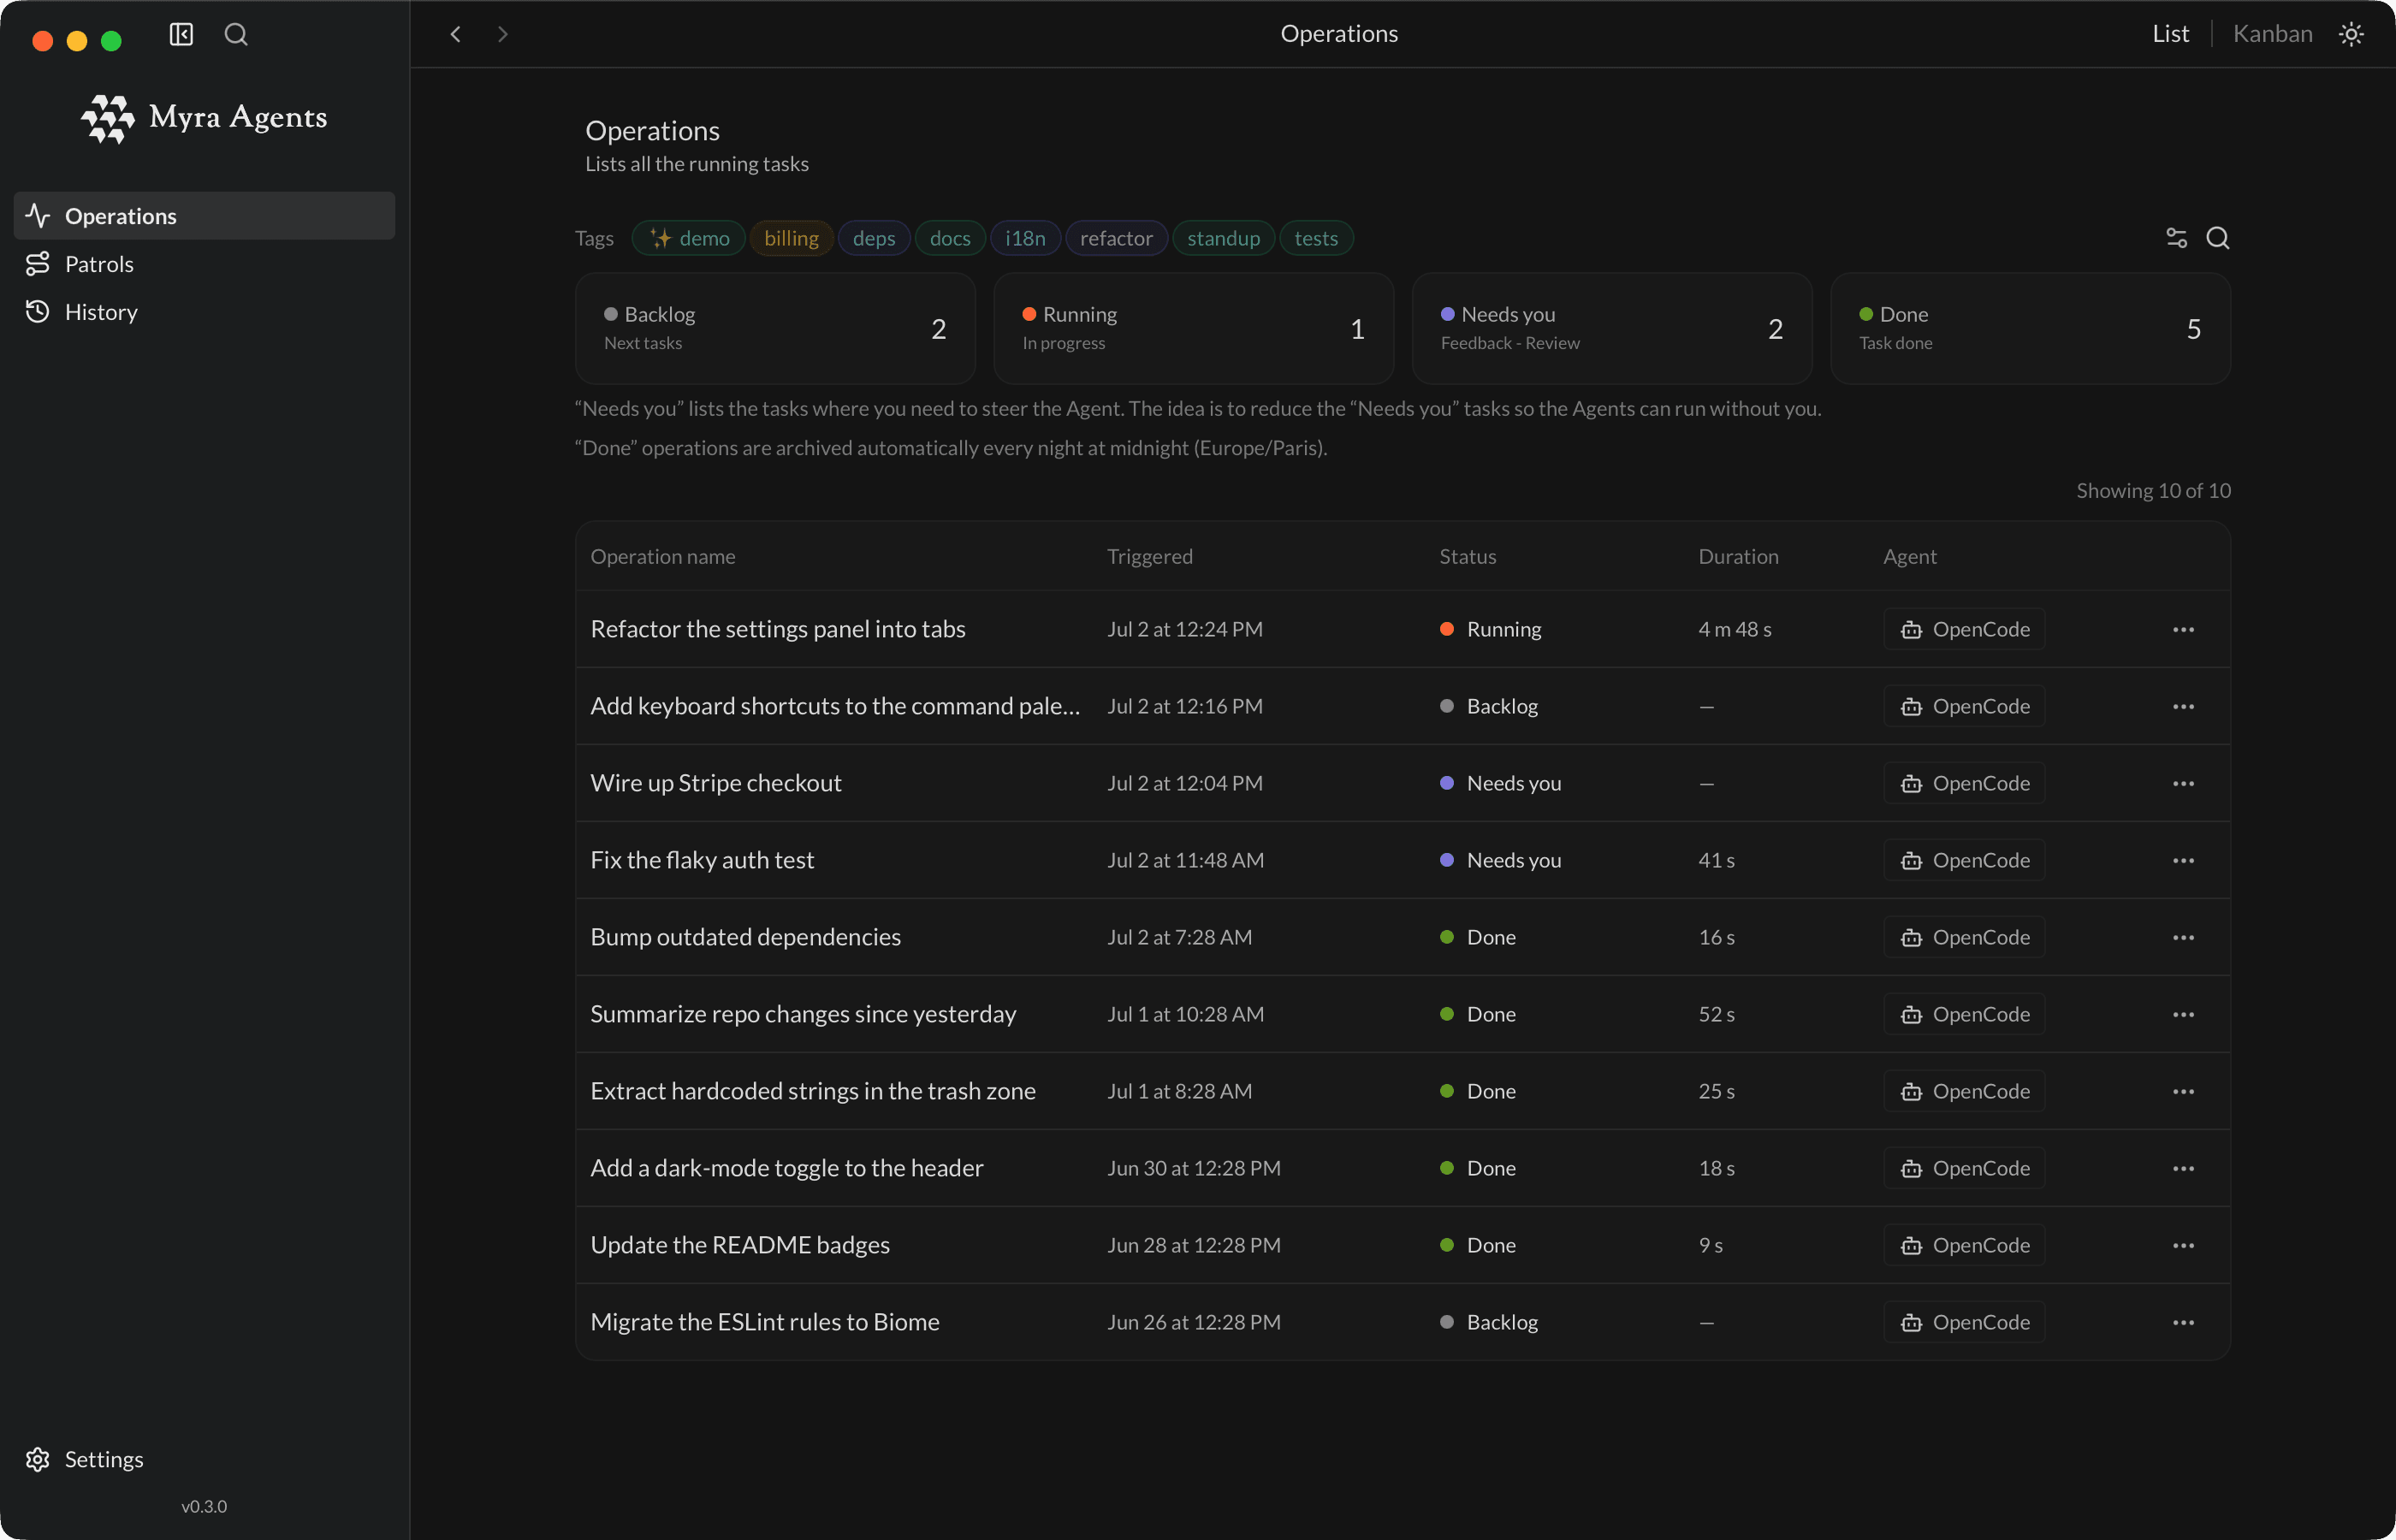Open more options for Refactor the settings panel row

click(2183, 629)
